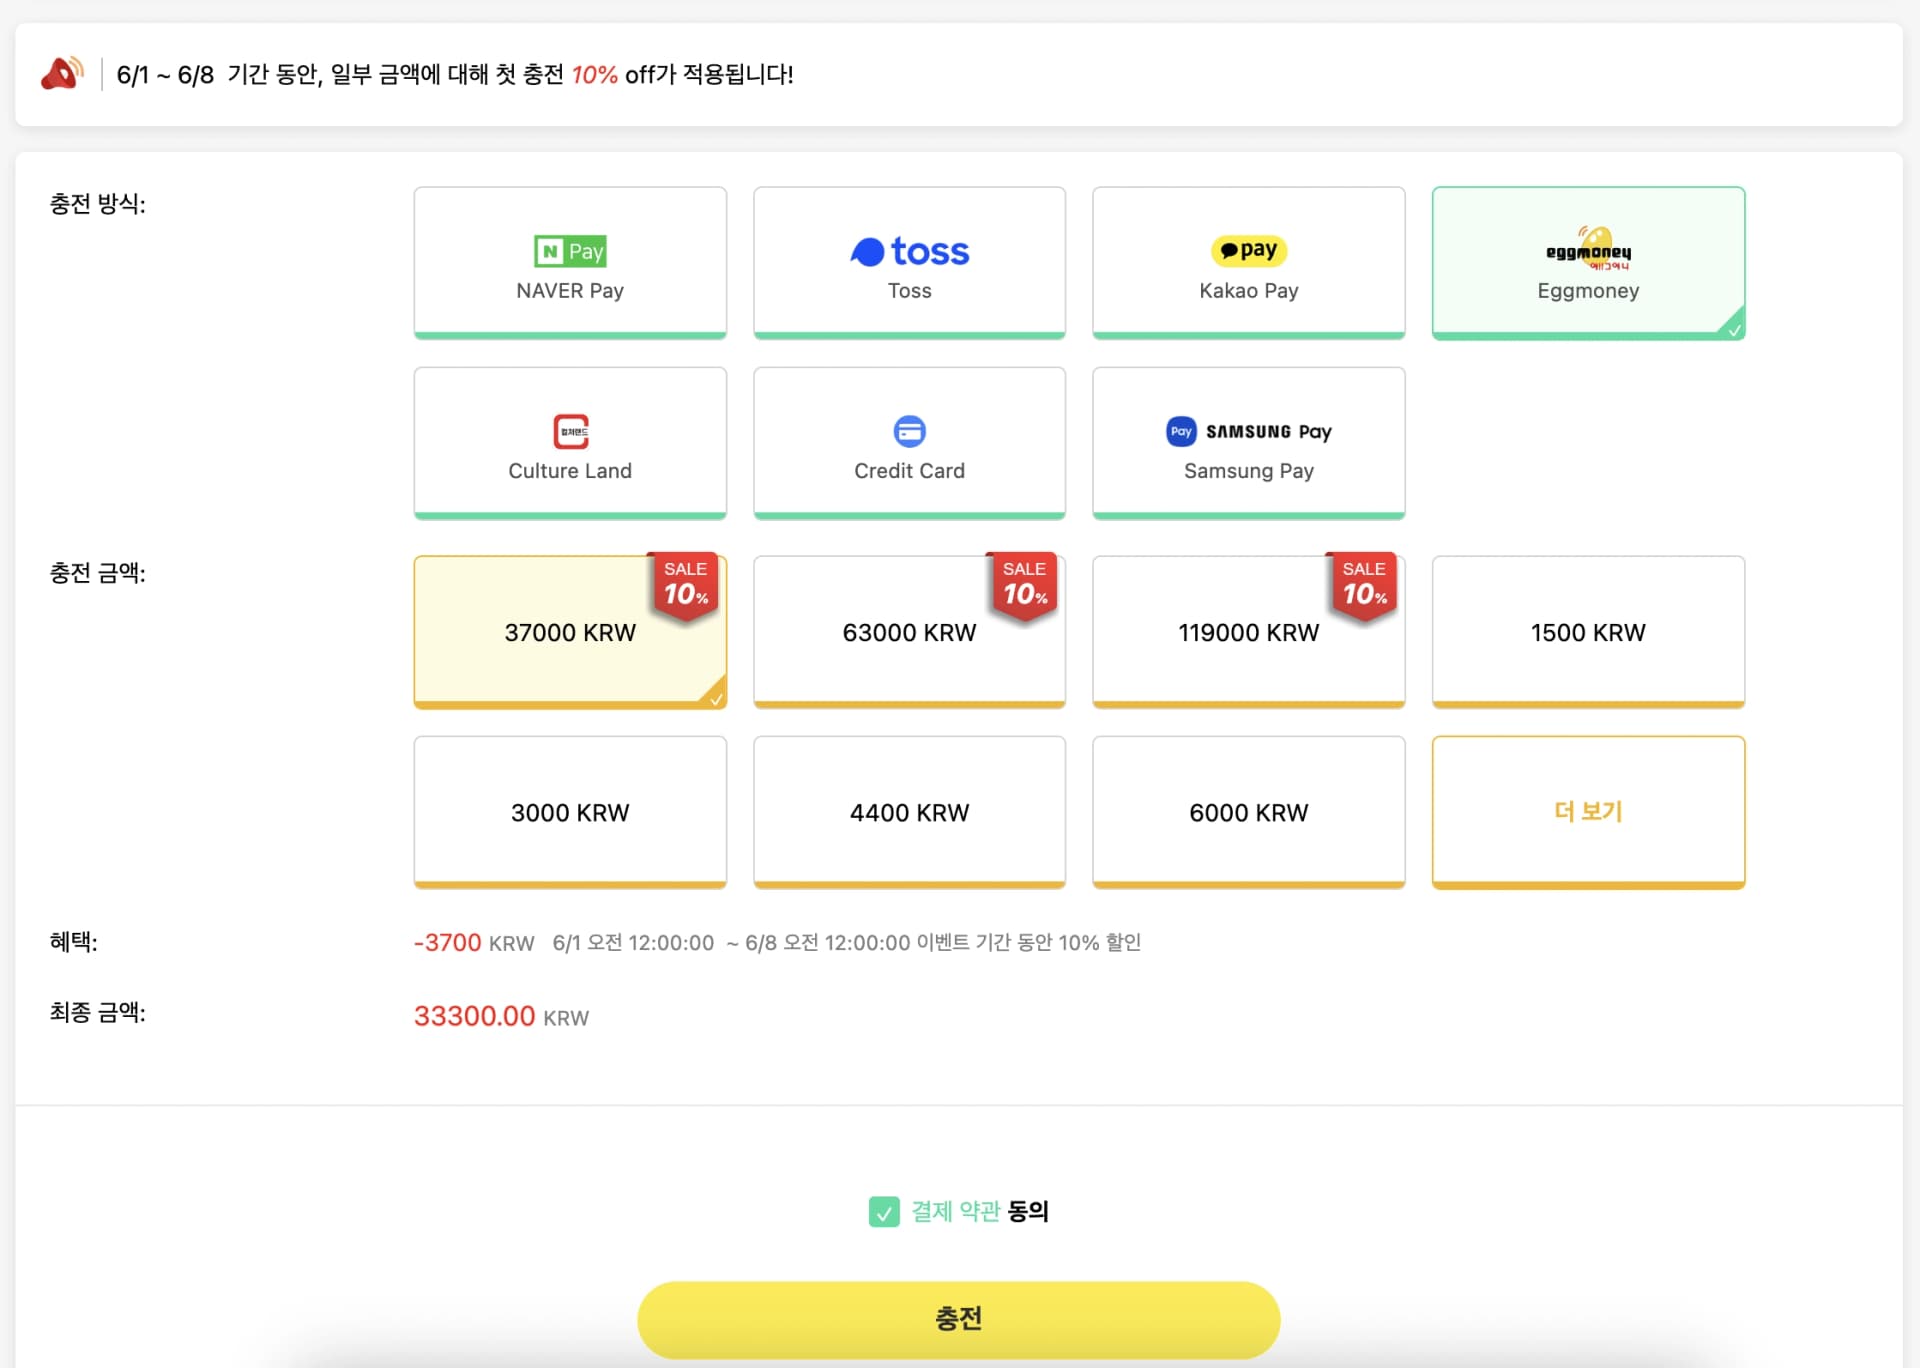Click SALE 10% badge on 63000 KRW
Viewport: 1920px width, 1368px height.
[1024, 586]
